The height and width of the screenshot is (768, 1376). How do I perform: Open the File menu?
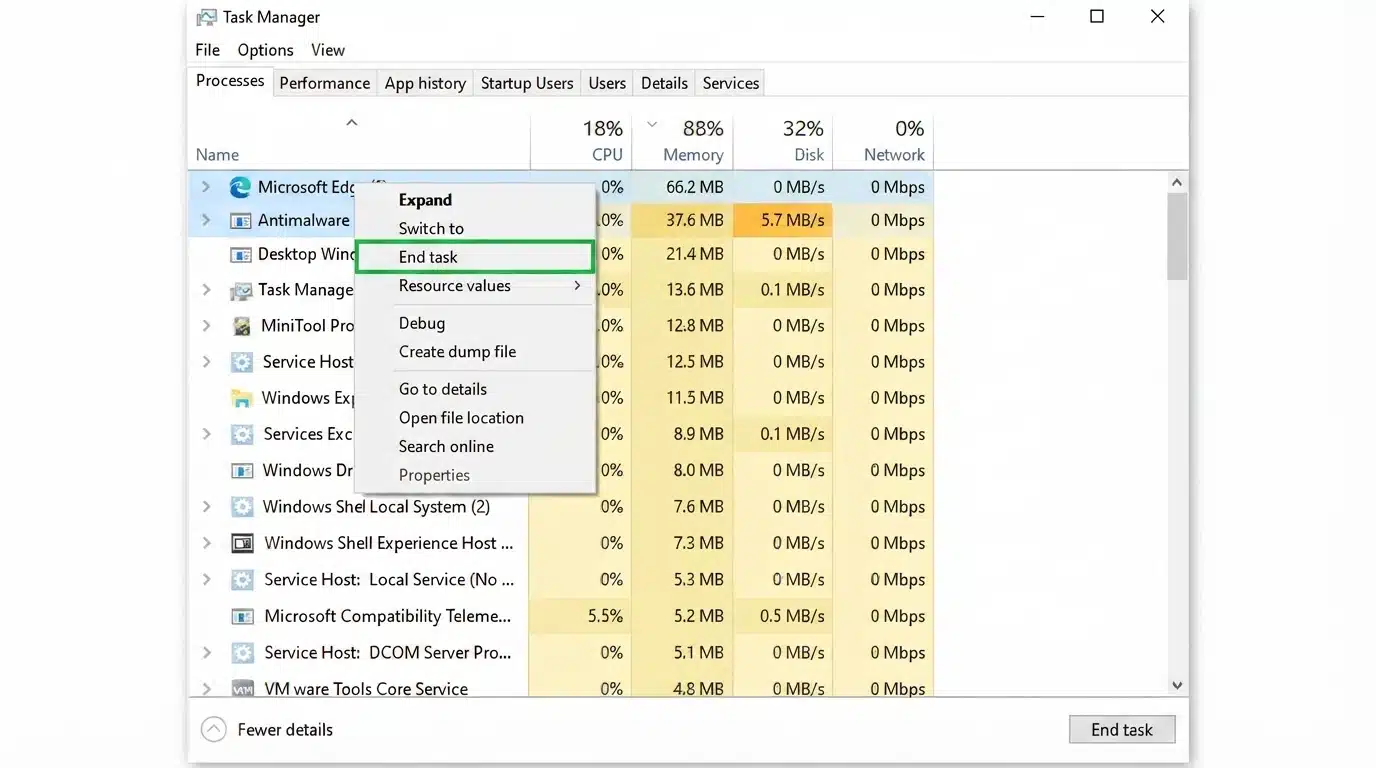pos(207,50)
